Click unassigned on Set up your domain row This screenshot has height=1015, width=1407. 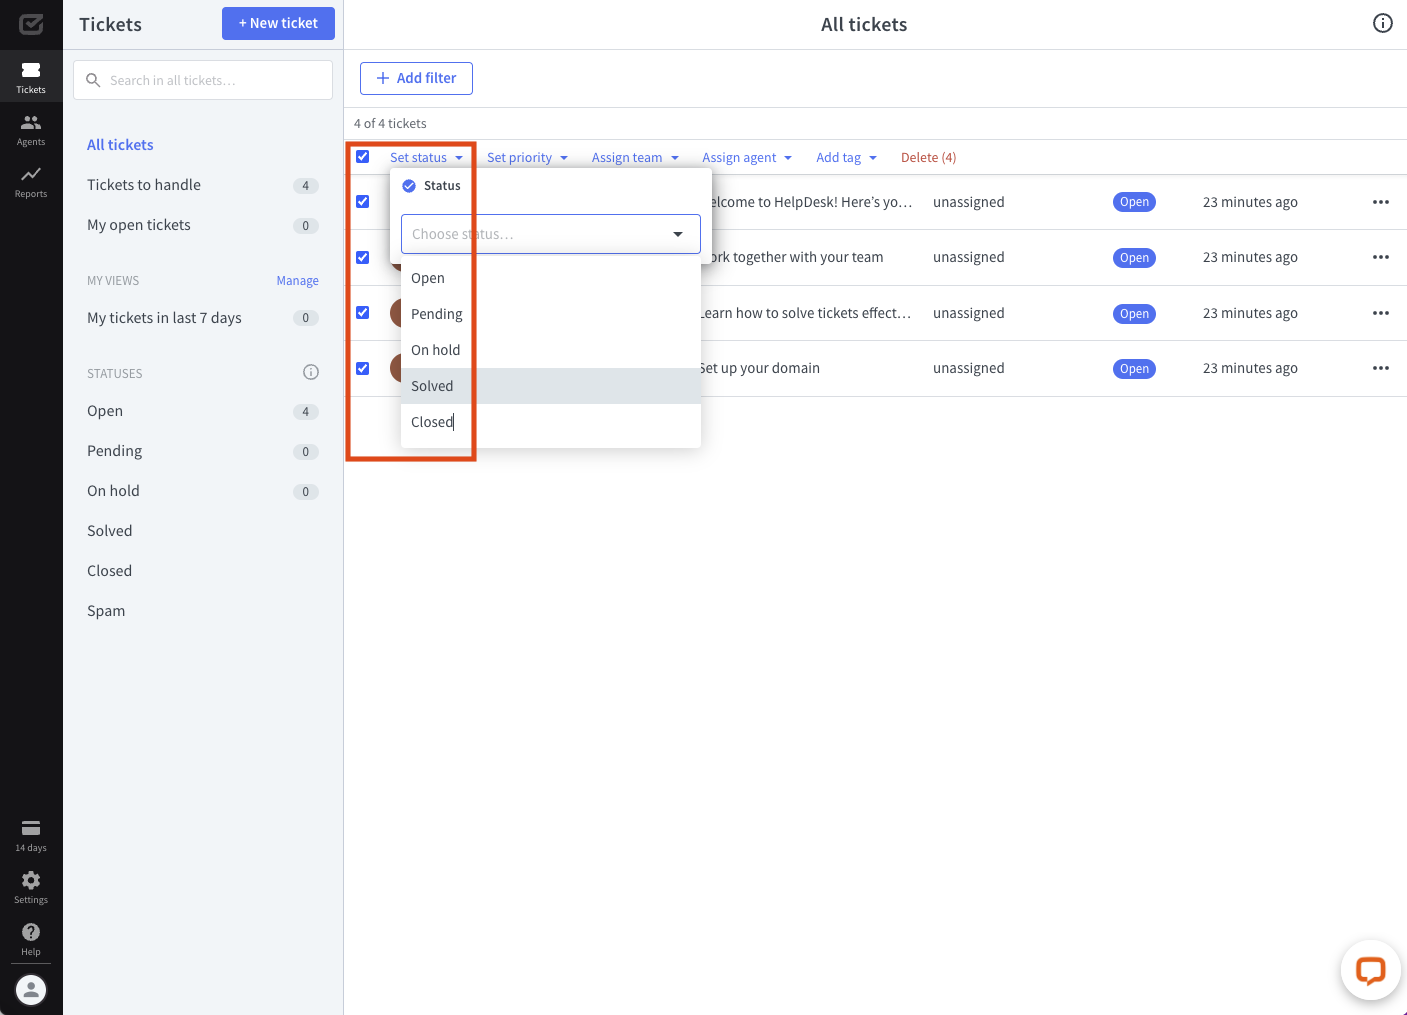(969, 368)
